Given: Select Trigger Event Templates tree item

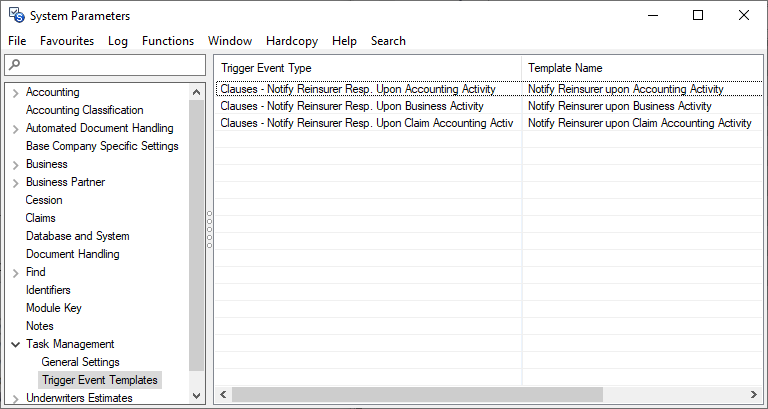Looking at the screenshot, I should pyautogui.click(x=100, y=380).
